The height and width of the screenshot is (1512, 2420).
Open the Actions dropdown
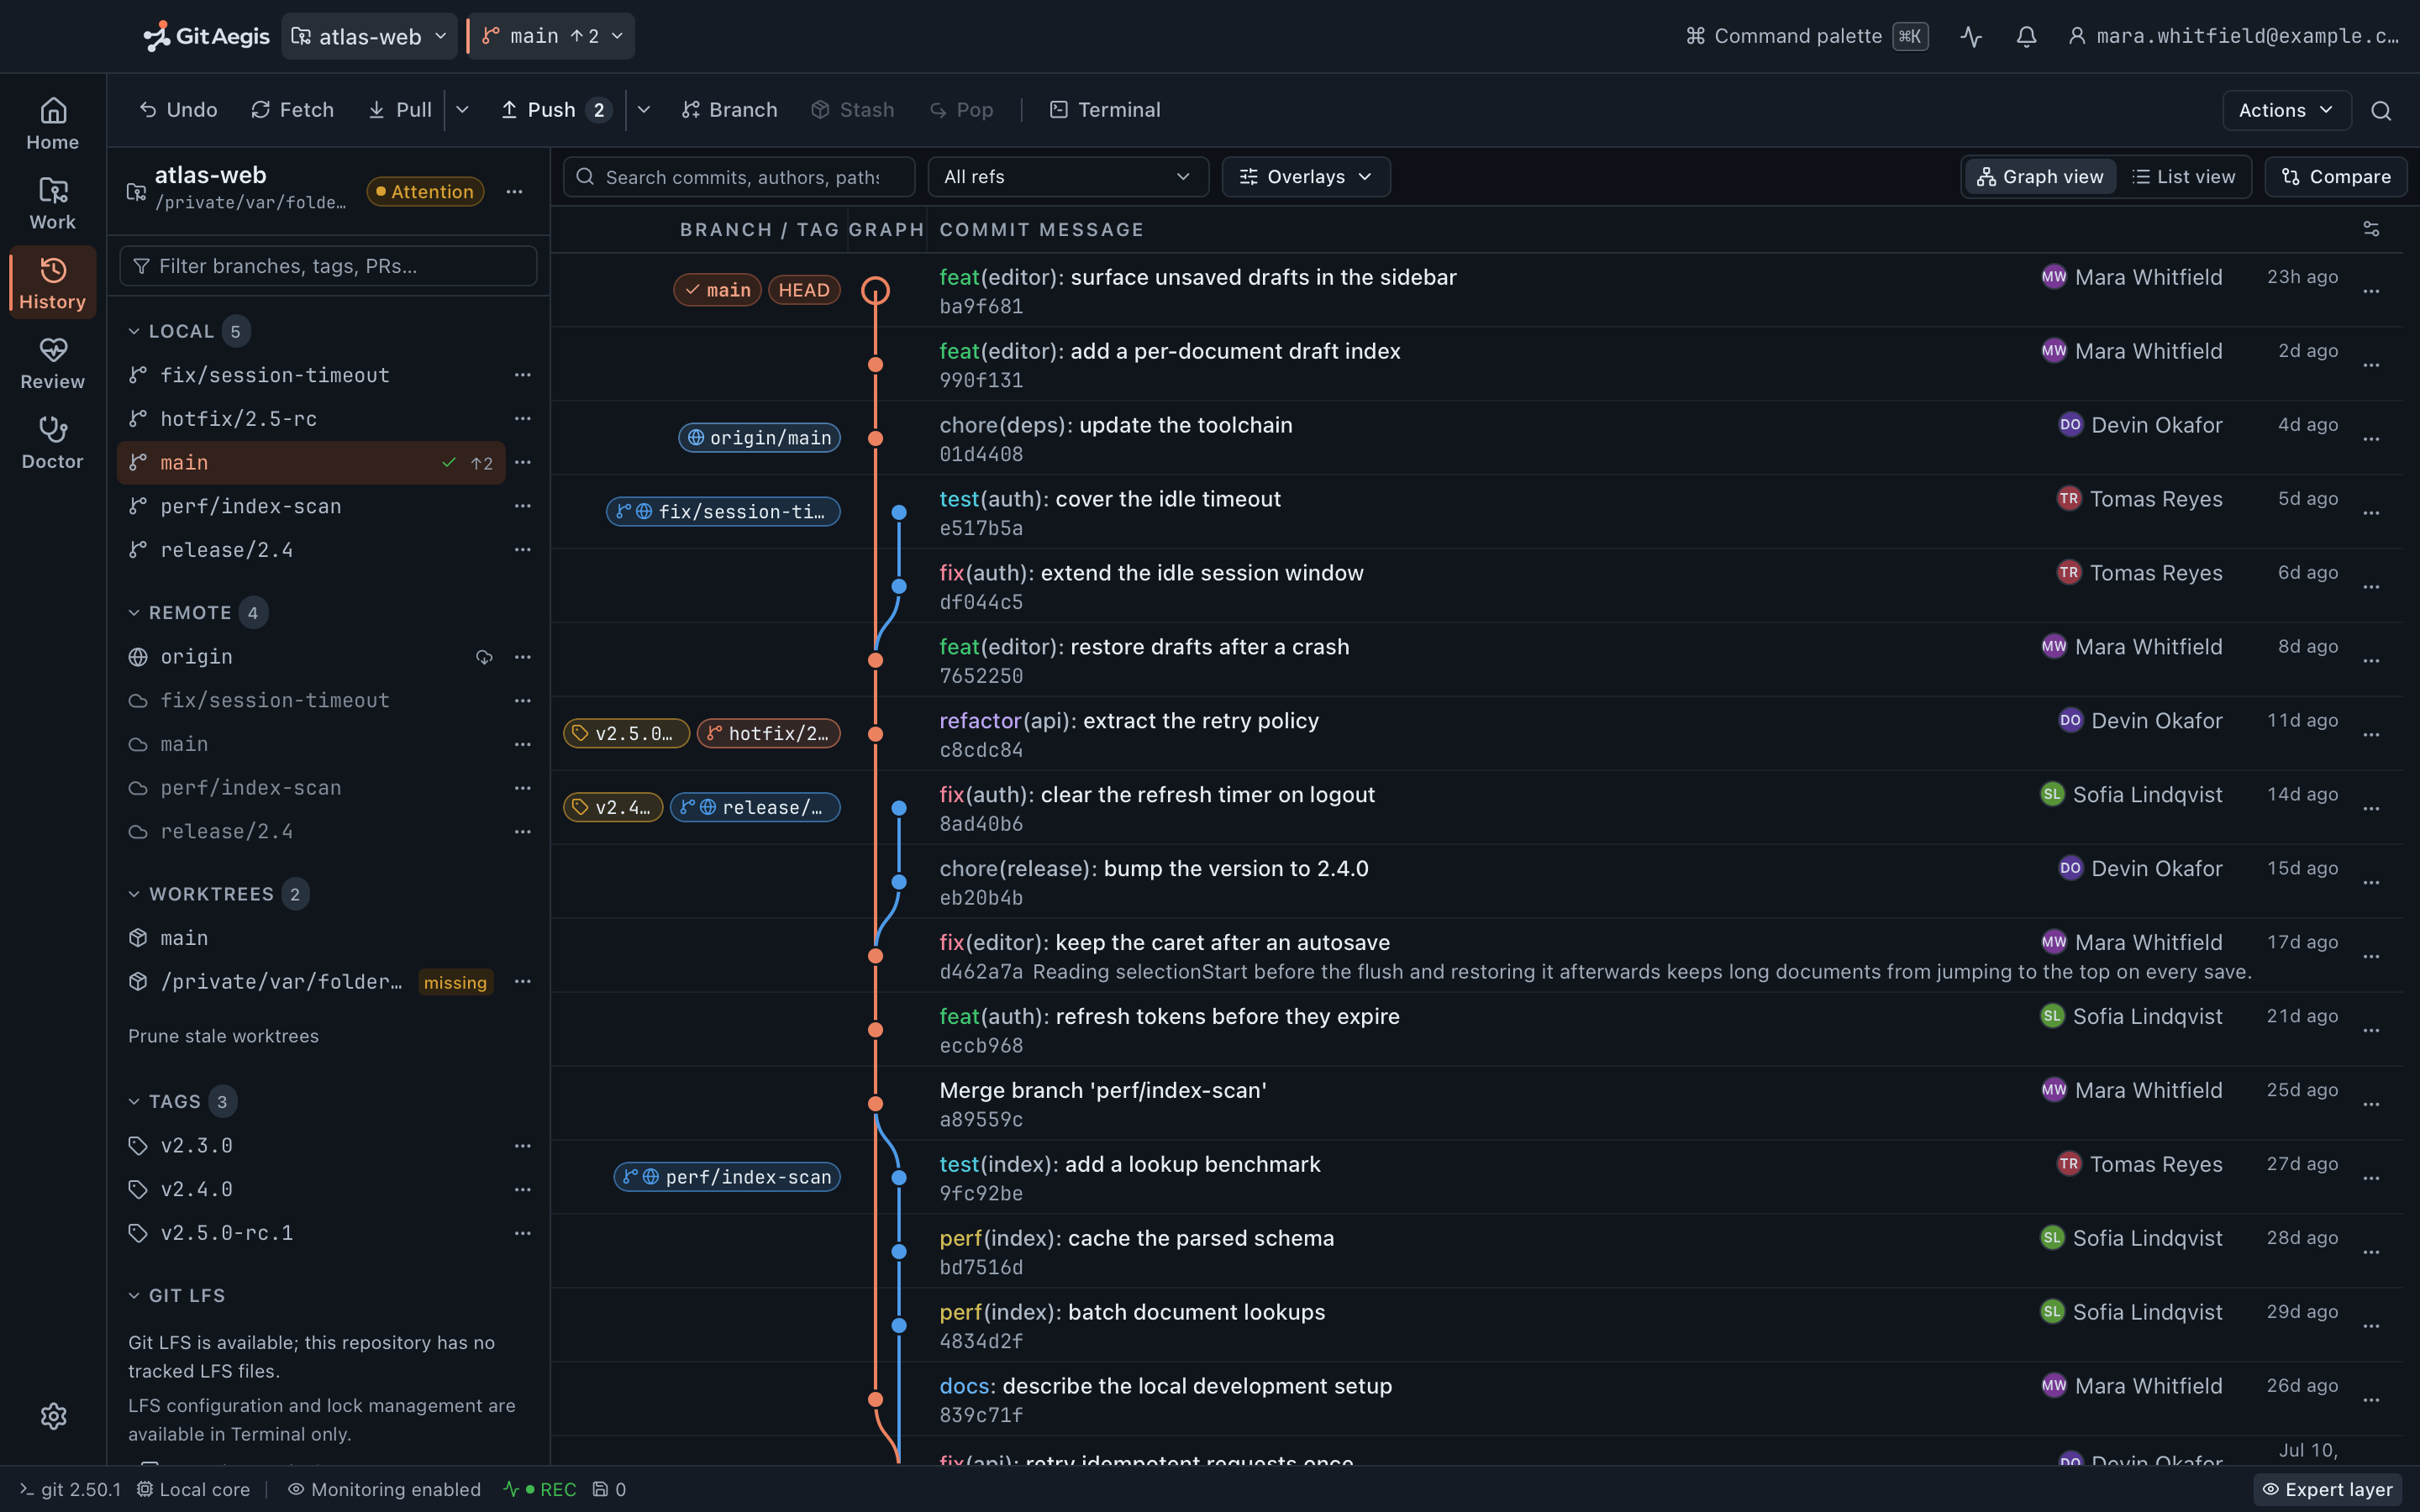point(2286,110)
